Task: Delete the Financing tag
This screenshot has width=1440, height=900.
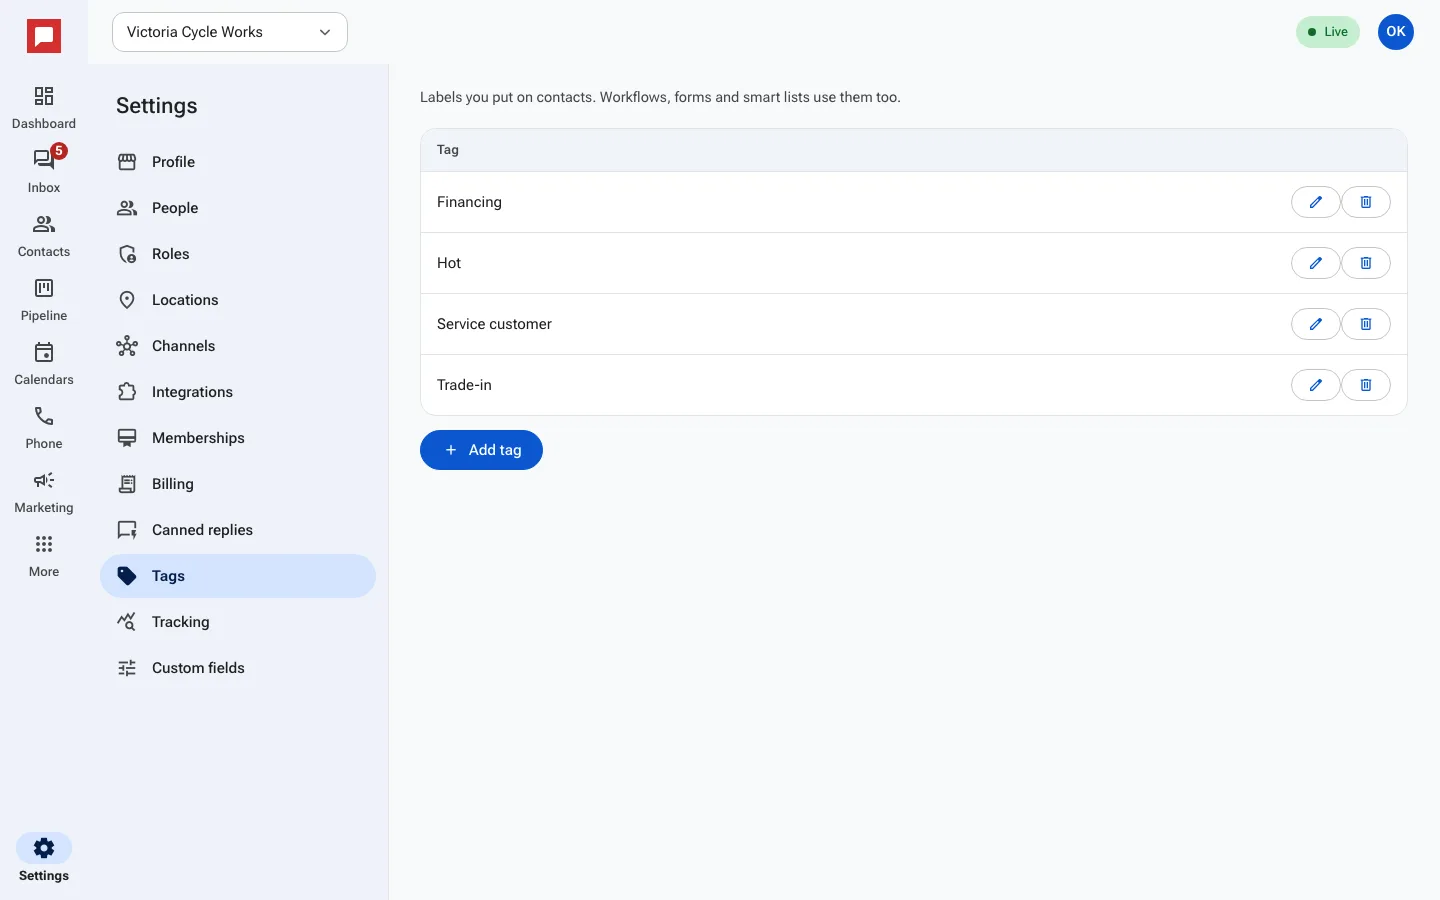Action: pos(1366,202)
